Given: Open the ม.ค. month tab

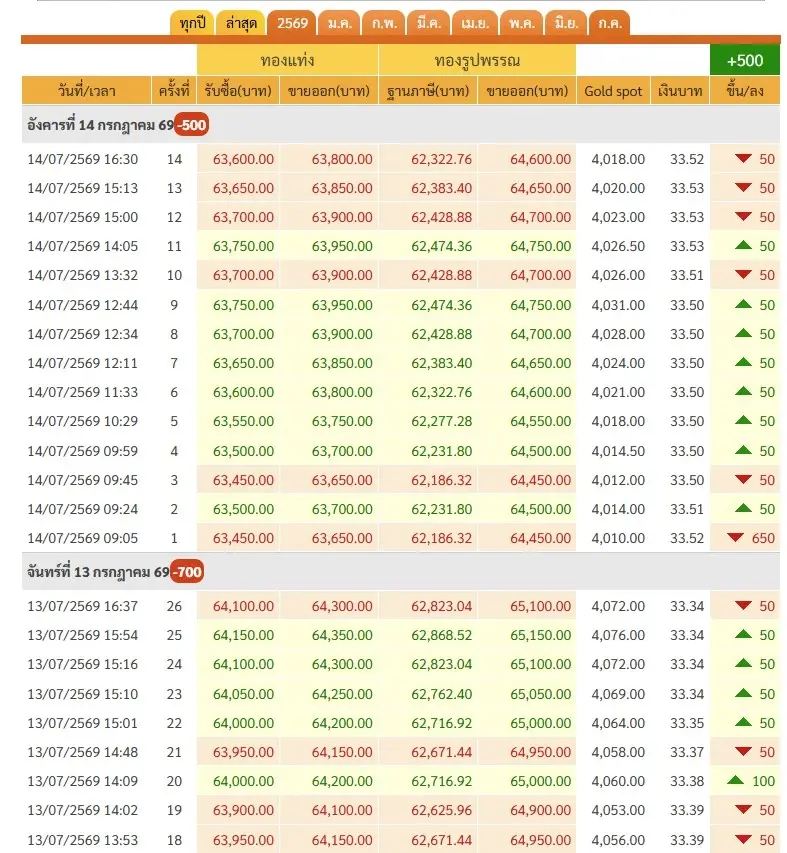Looking at the screenshot, I should (x=340, y=23).
